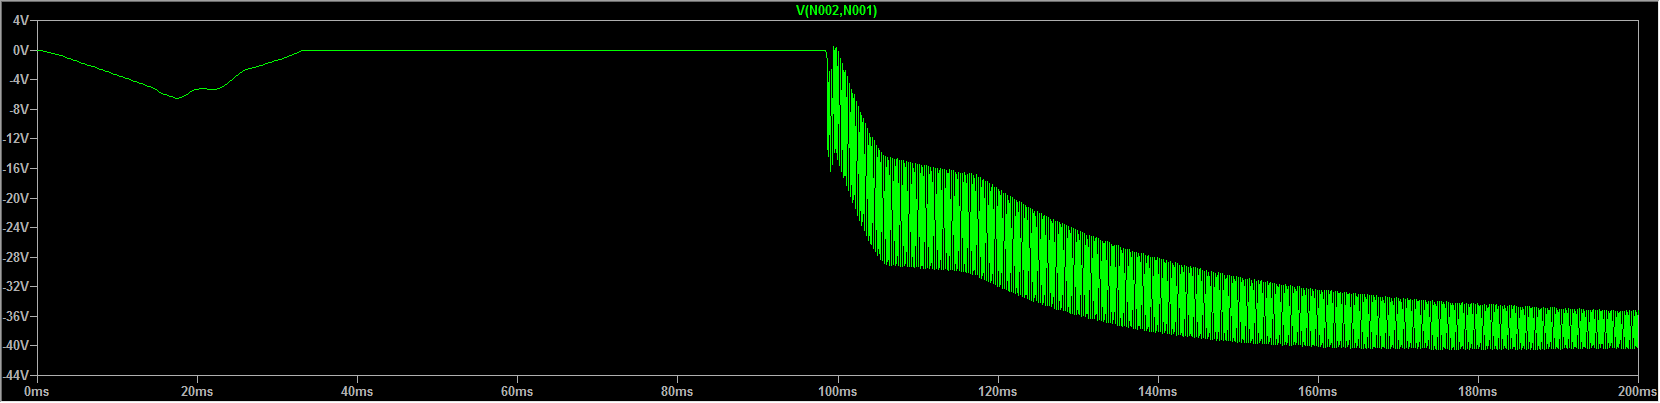Click the -20V vertical axis label
Viewport: 1660px width, 403px height.
point(16,198)
